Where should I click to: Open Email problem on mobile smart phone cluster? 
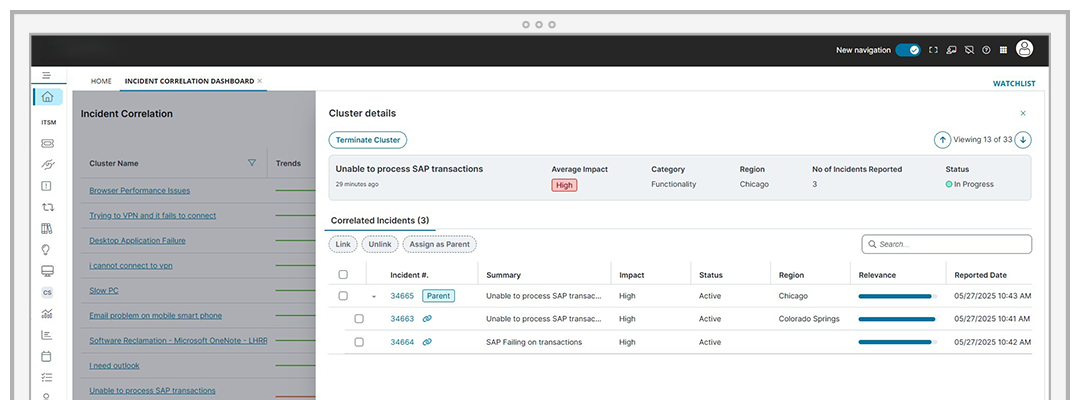click(156, 315)
